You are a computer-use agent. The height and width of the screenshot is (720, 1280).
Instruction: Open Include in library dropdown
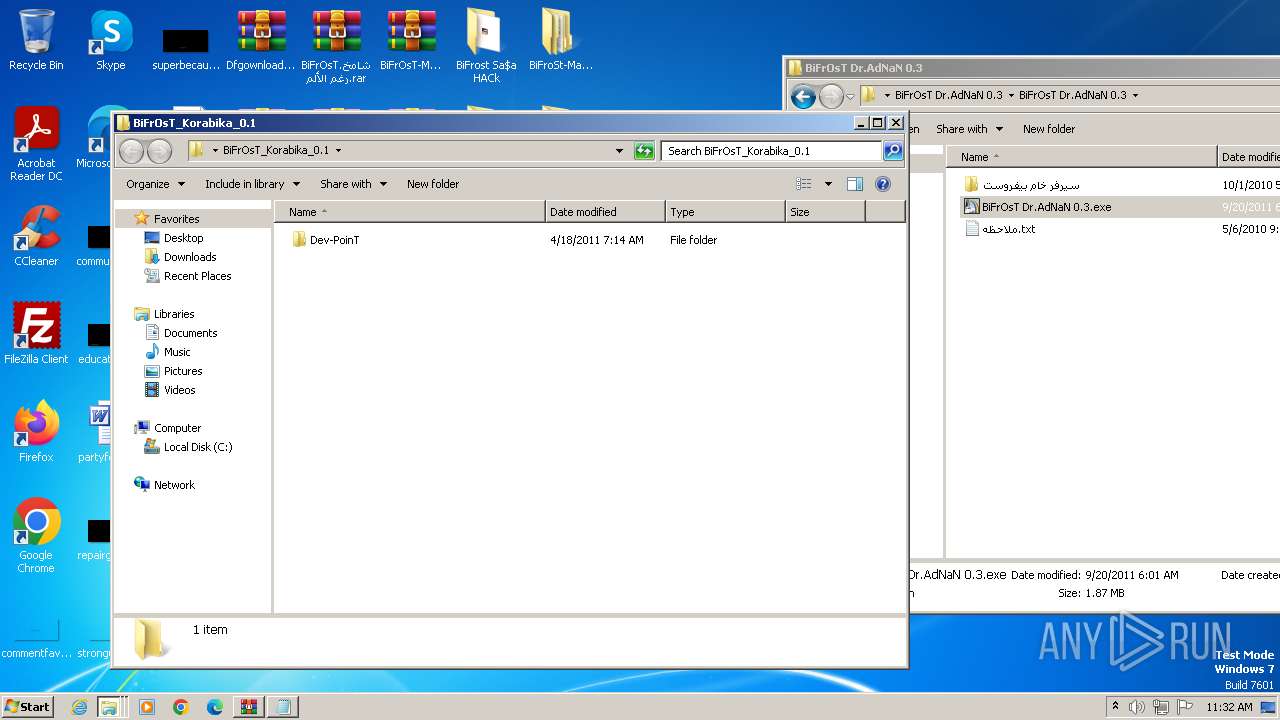(252, 184)
